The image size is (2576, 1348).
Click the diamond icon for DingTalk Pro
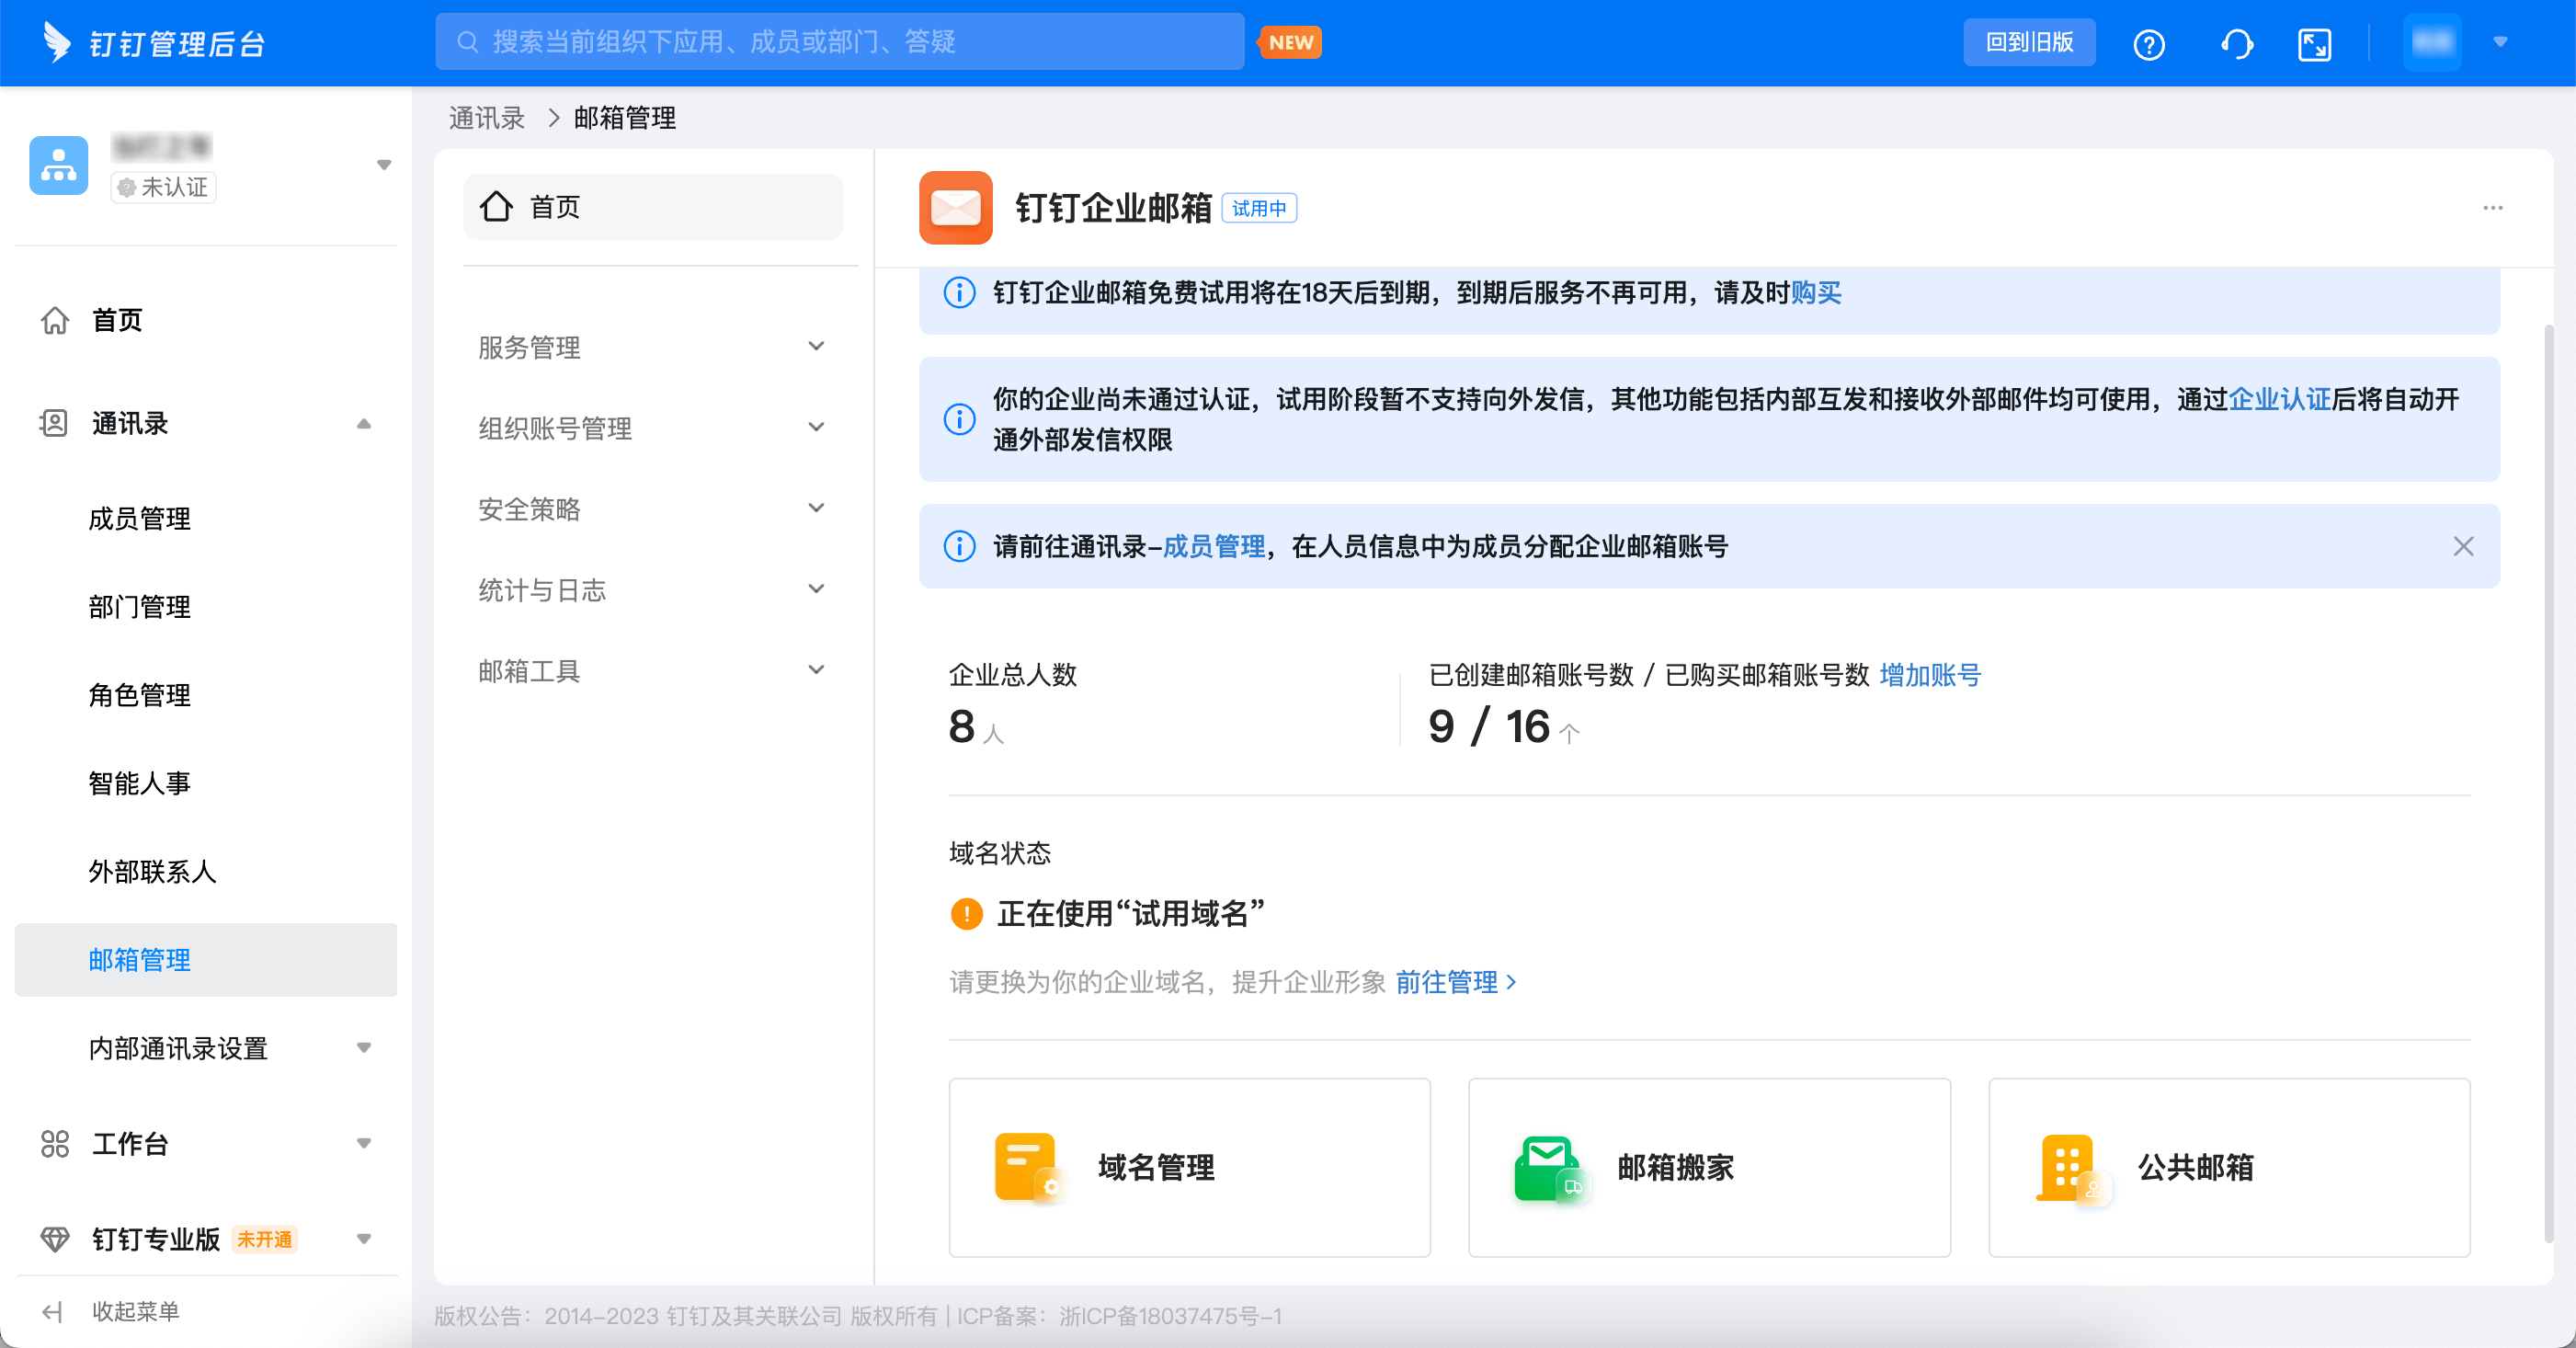pyautogui.click(x=54, y=1239)
